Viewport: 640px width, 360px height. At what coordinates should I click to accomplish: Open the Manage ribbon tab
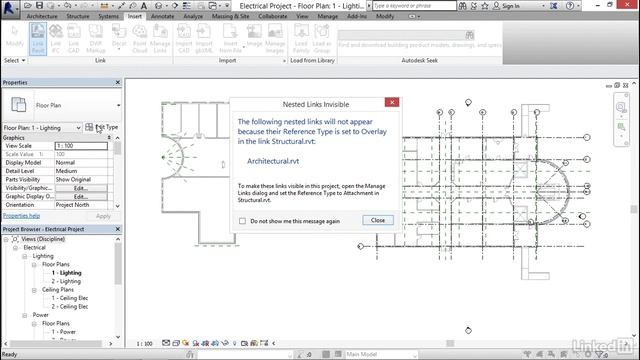pos(327,16)
